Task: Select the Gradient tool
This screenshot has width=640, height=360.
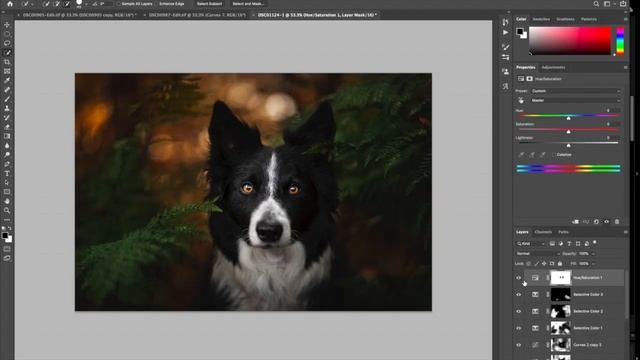Action: coord(7,136)
